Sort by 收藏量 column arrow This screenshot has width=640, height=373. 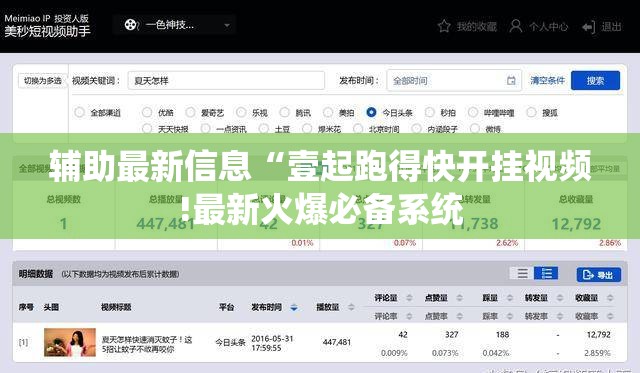(x=610, y=298)
